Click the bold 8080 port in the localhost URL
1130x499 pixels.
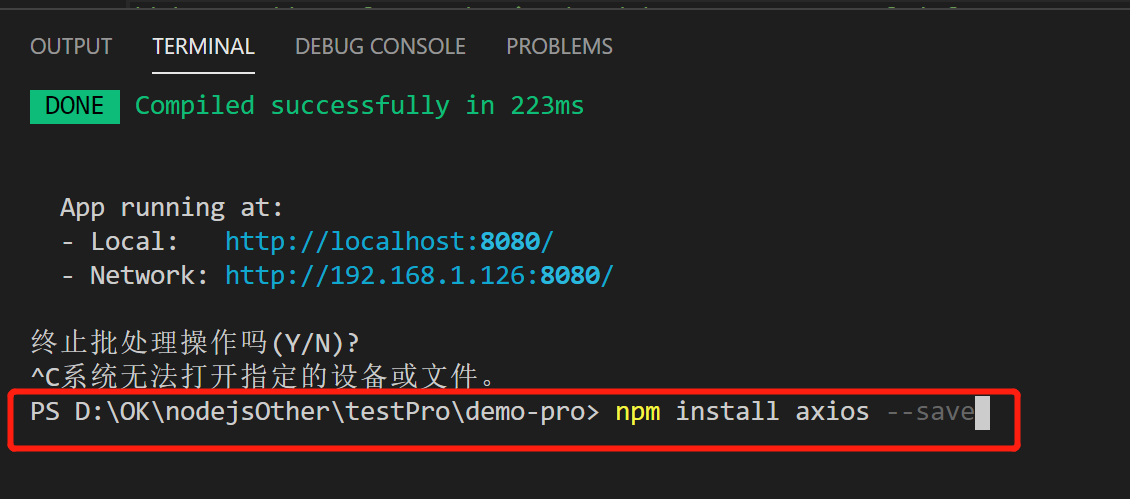(x=510, y=241)
